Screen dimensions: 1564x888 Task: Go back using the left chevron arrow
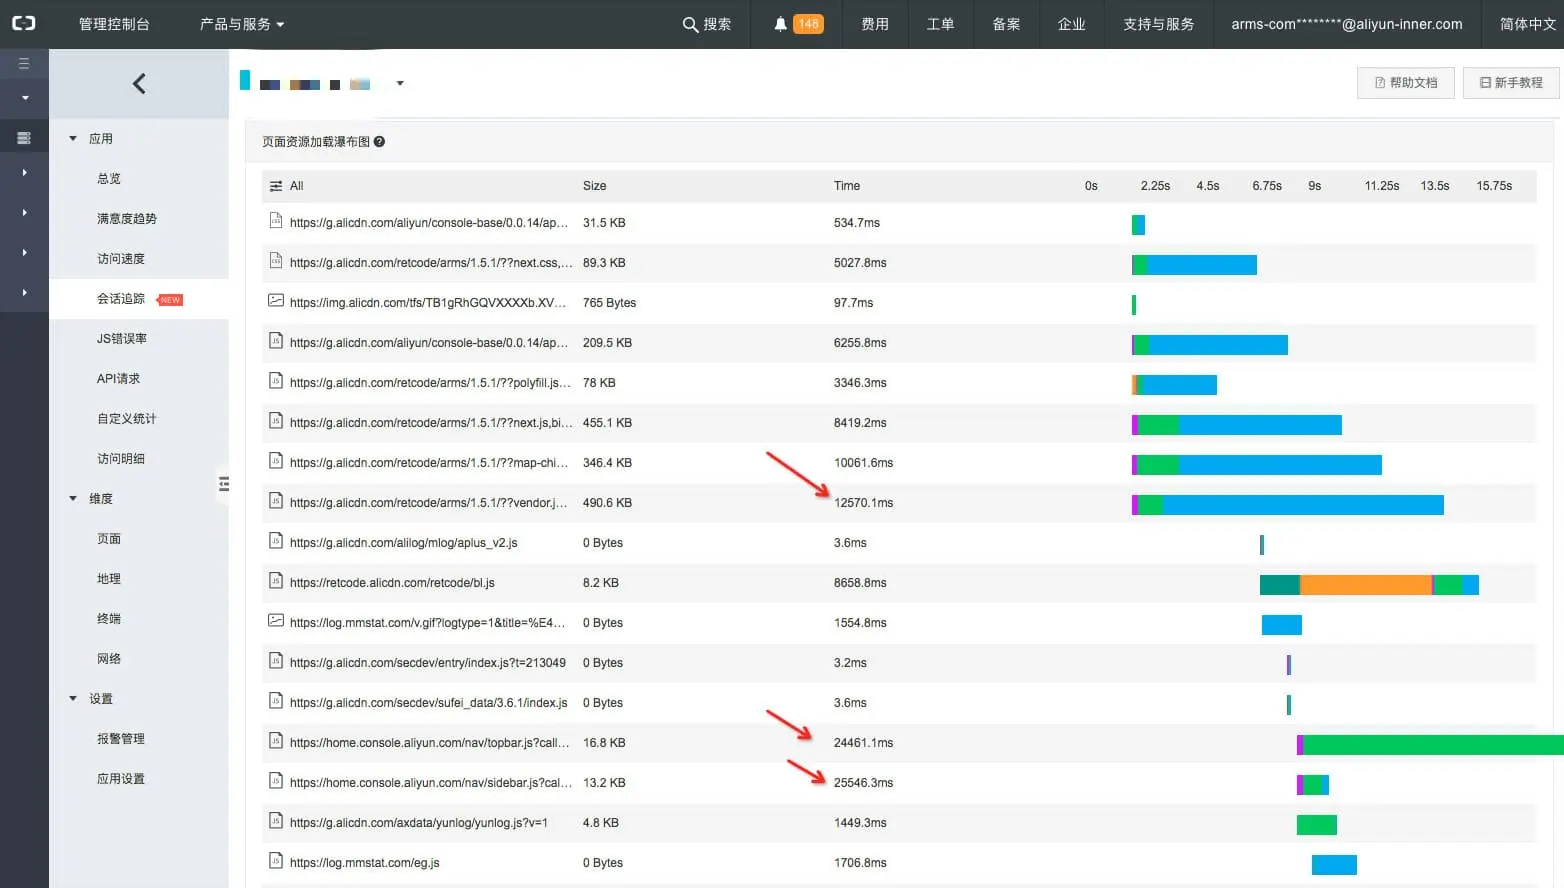[x=139, y=84]
